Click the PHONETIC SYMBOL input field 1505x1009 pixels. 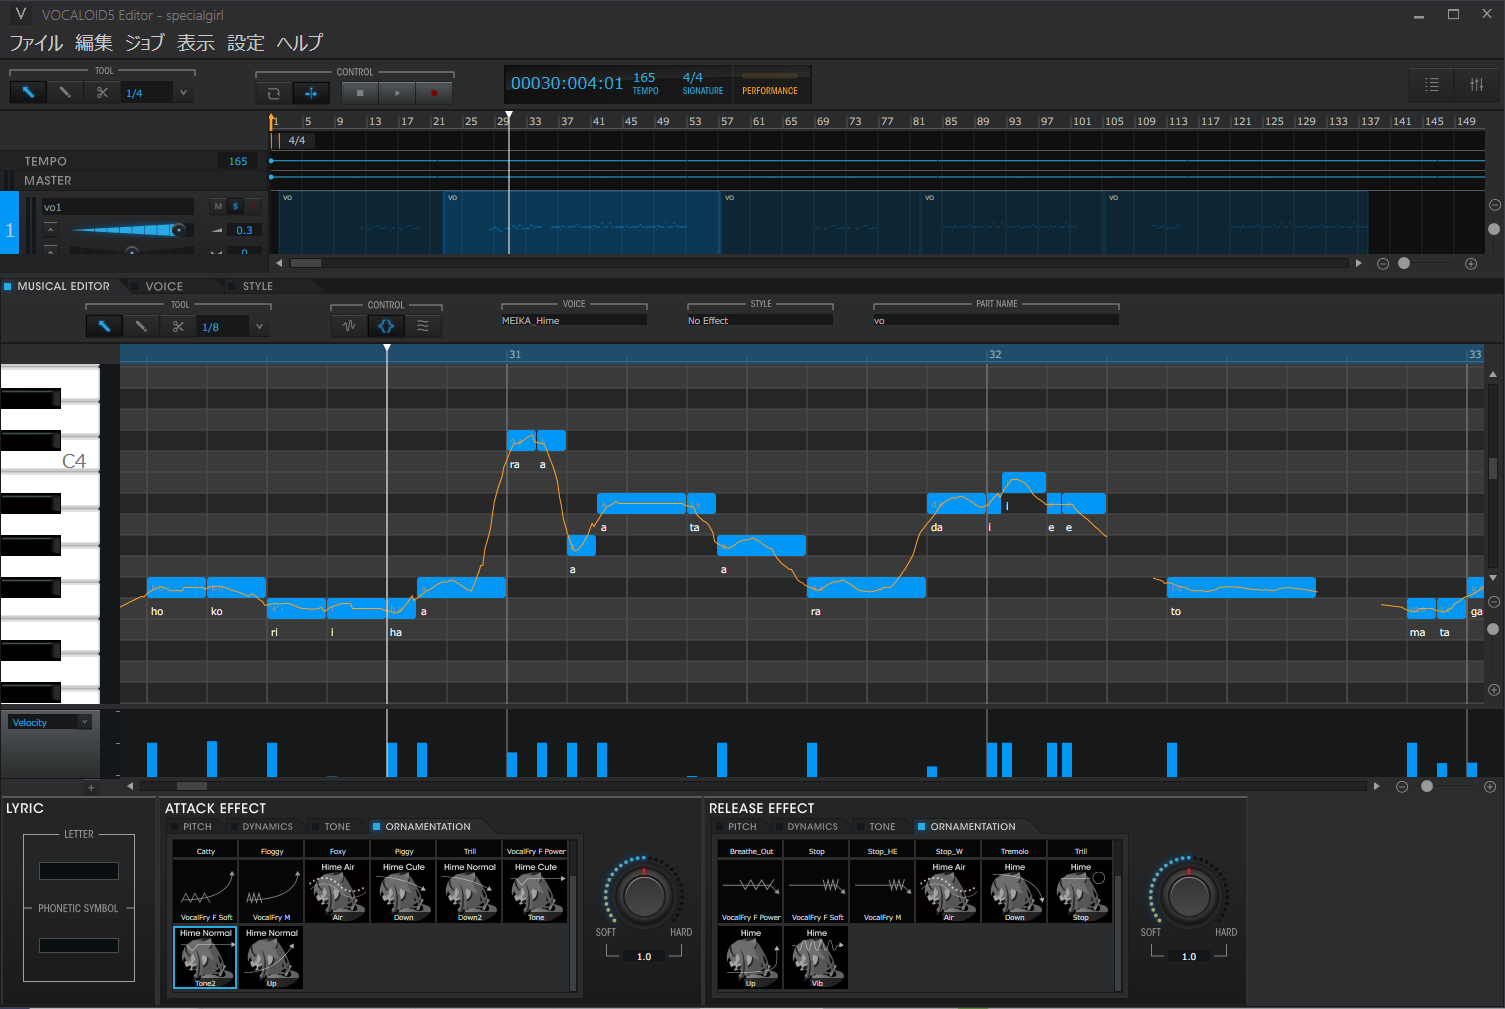click(x=79, y=945)
